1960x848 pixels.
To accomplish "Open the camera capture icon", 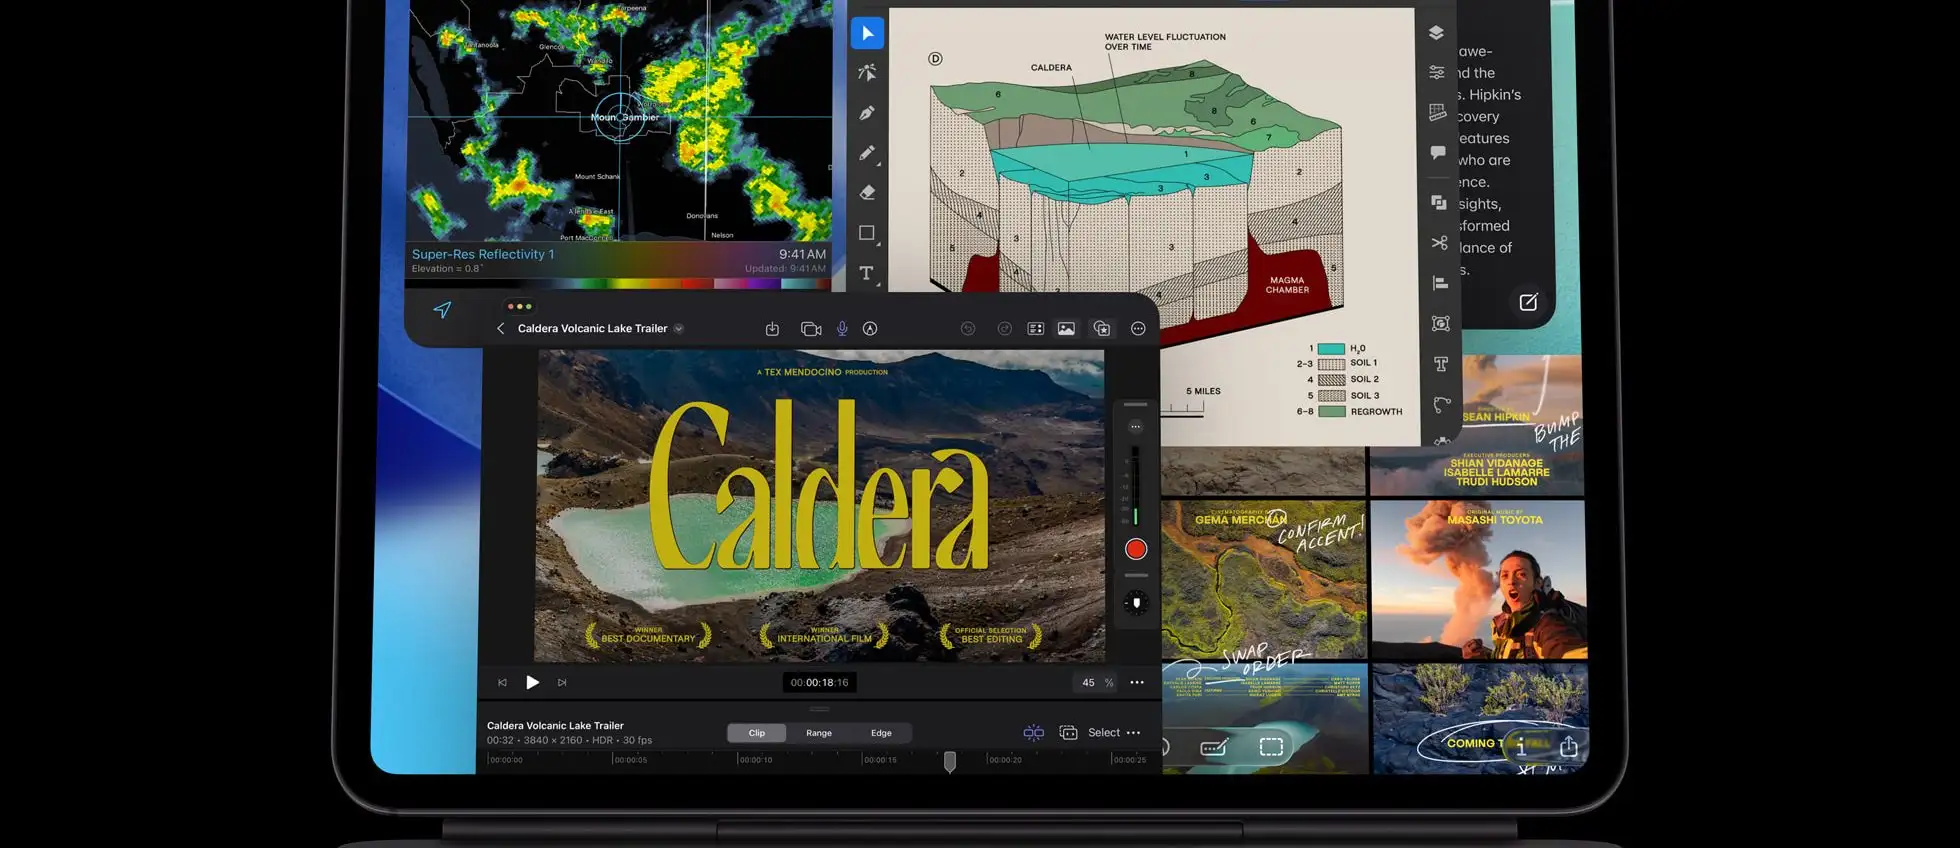I will pos(811,329).
